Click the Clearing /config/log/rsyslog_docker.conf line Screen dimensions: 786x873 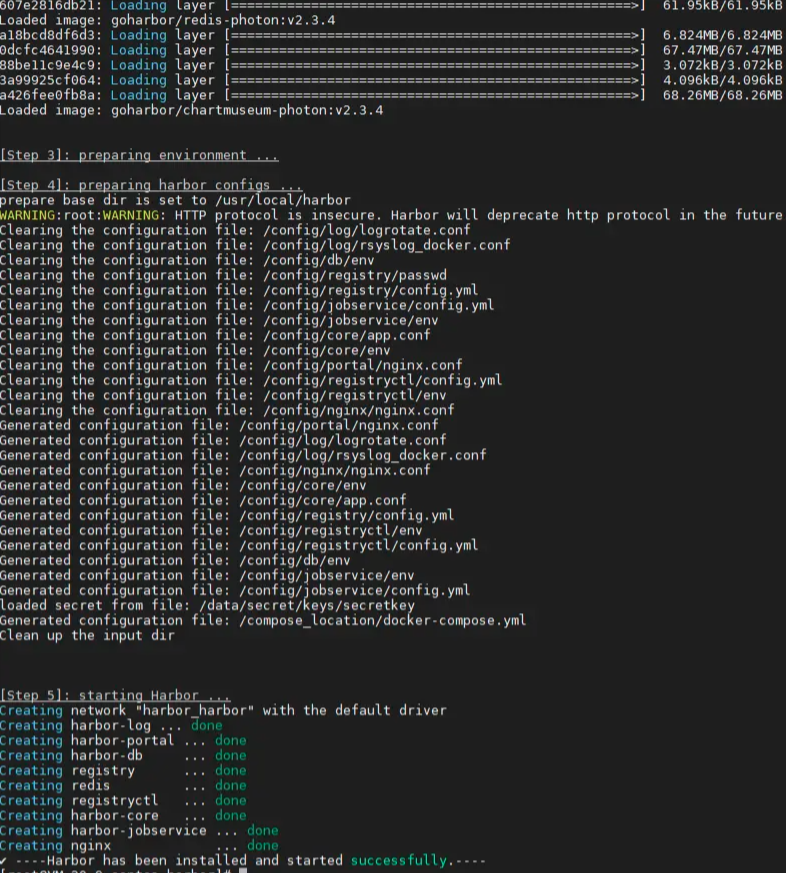[x=255, y=246]
